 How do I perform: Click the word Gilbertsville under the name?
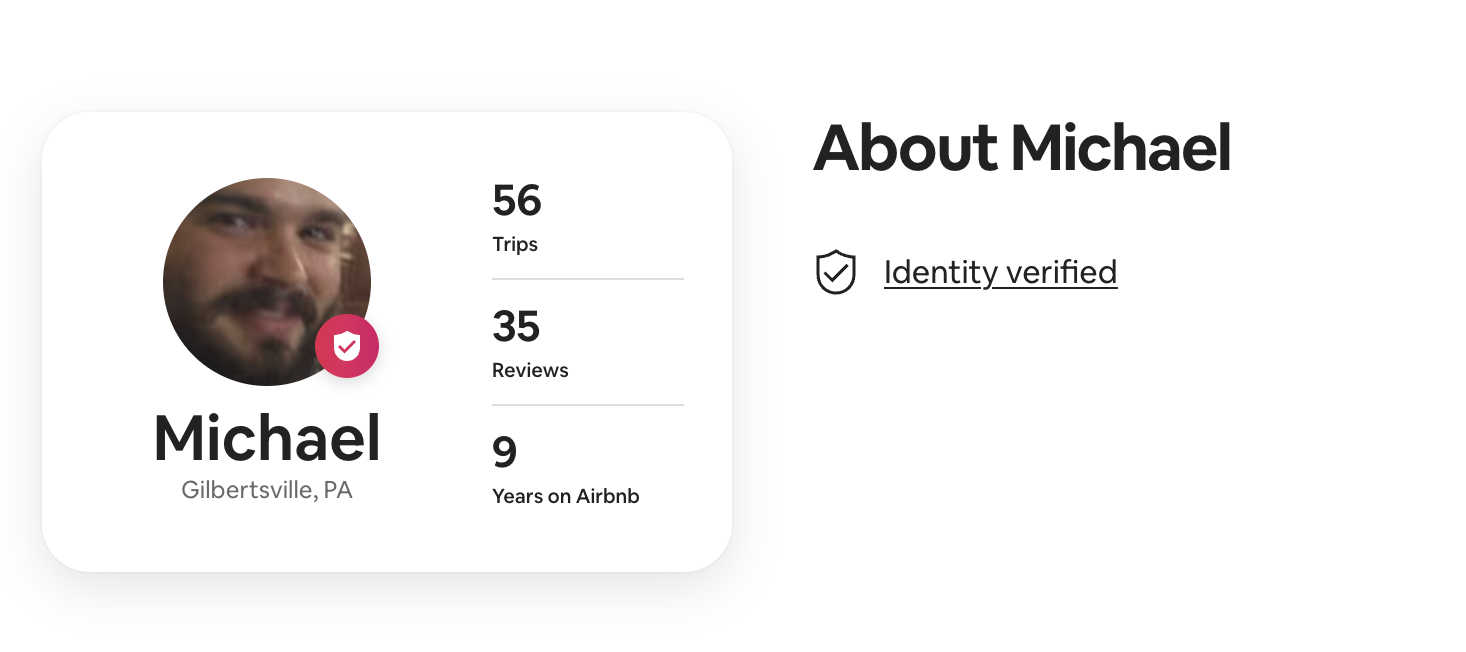coord(247,491)
